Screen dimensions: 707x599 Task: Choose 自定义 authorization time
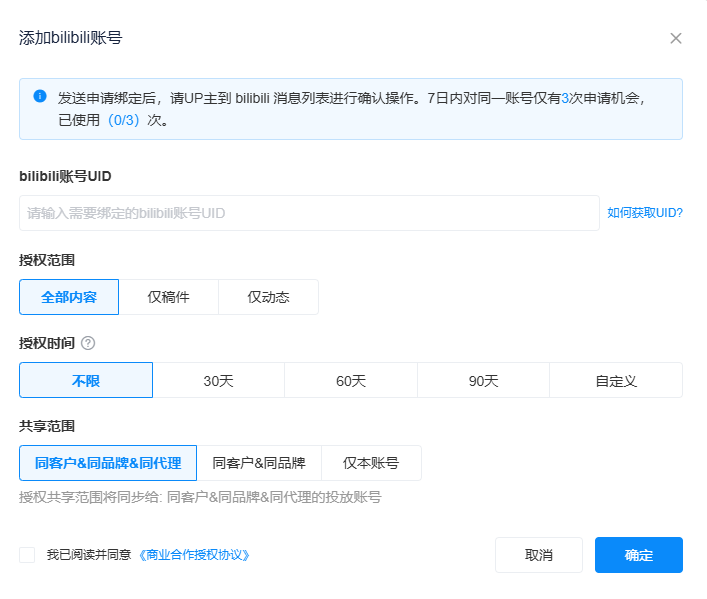click(616, 380)
